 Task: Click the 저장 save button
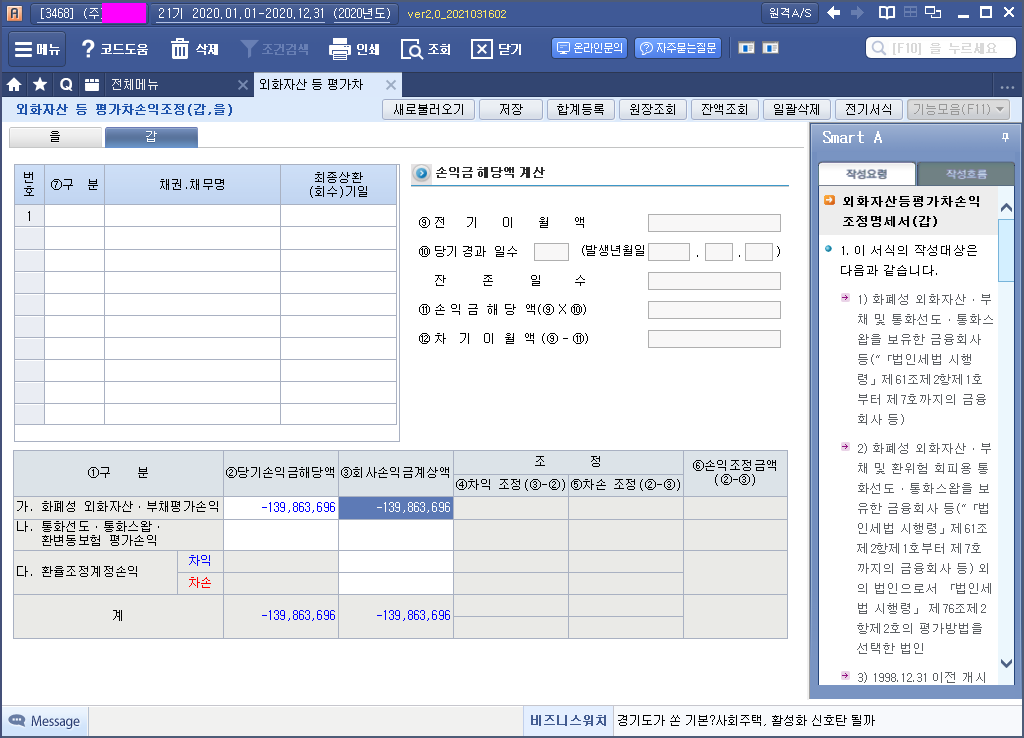click(x=511, y=109)
